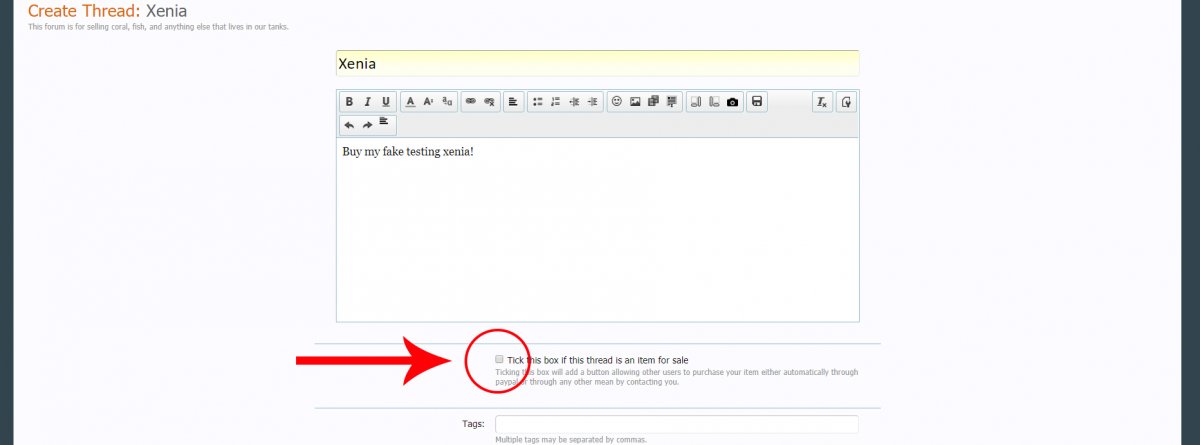Insert an ordered numbered list
Viewport: 1200px width, 445px height.
(x=556, y=102)
